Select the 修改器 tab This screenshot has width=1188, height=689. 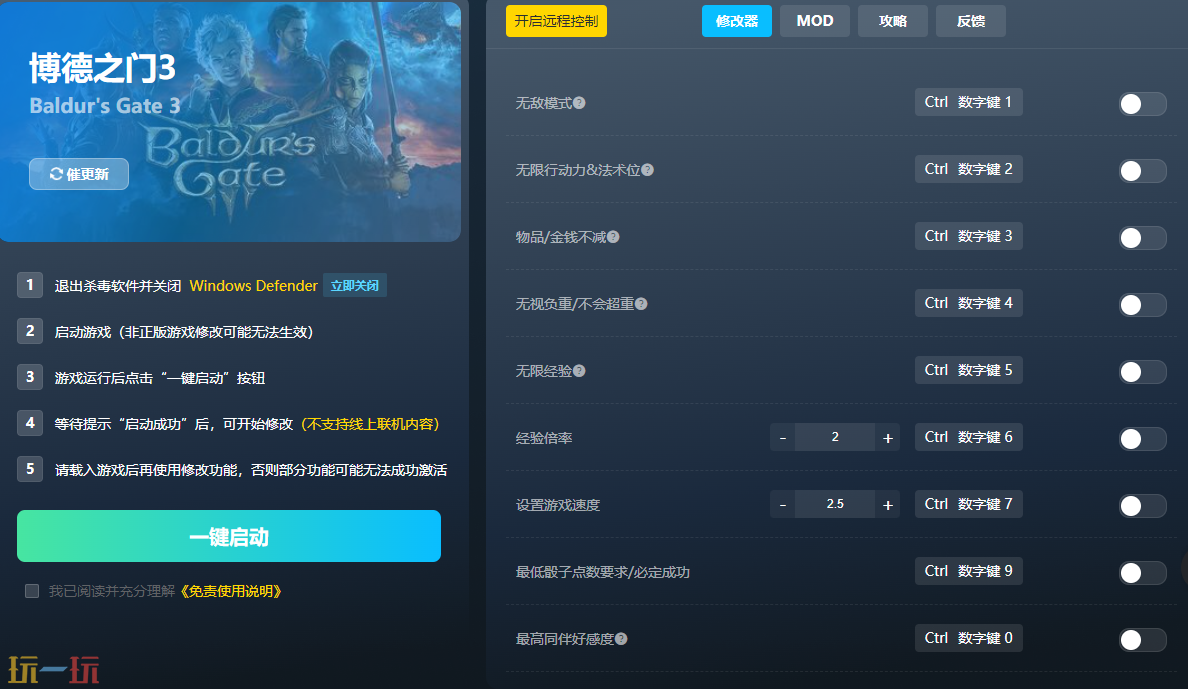click(x=736, y=21)
